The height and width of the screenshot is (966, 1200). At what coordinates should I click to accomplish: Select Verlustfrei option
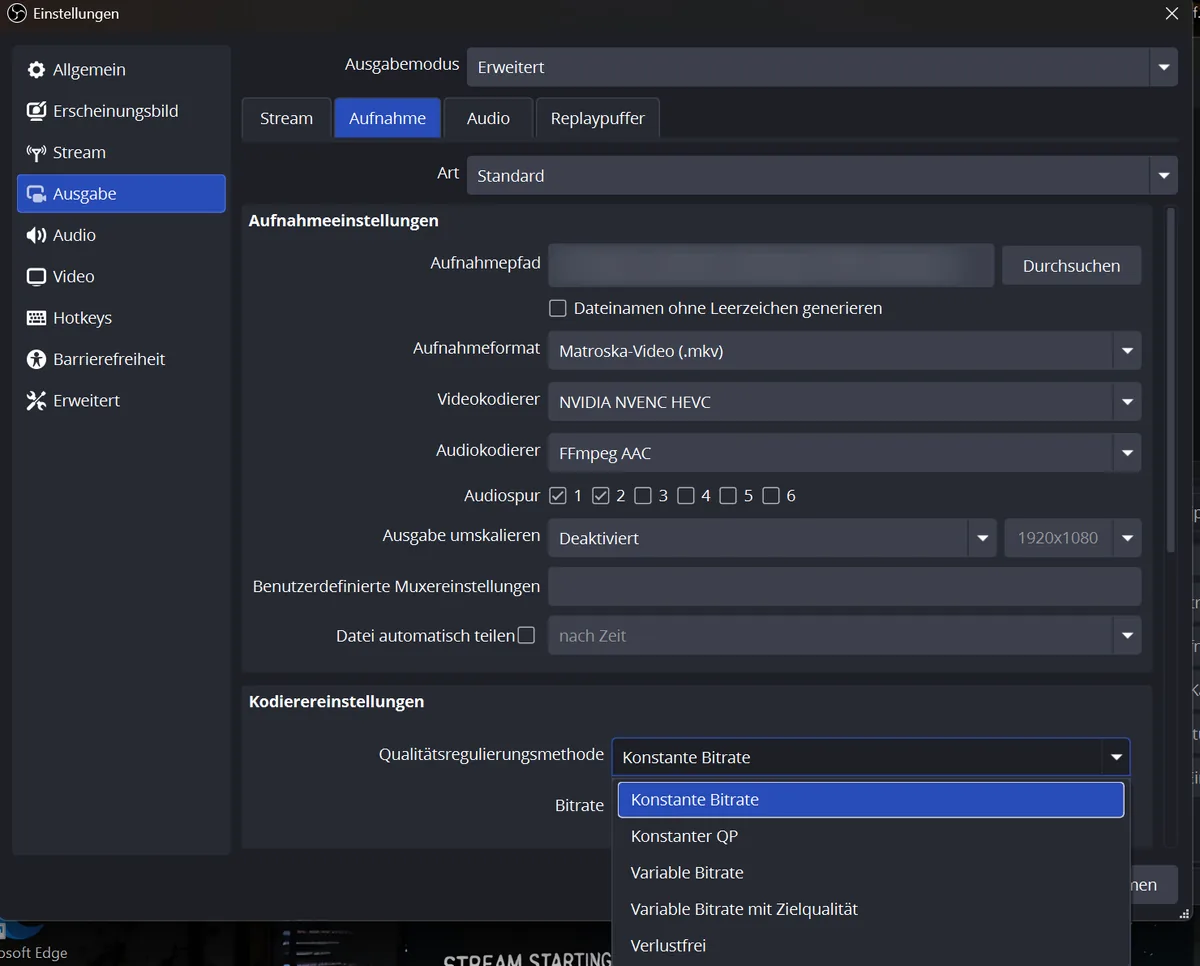coord(871,946)
